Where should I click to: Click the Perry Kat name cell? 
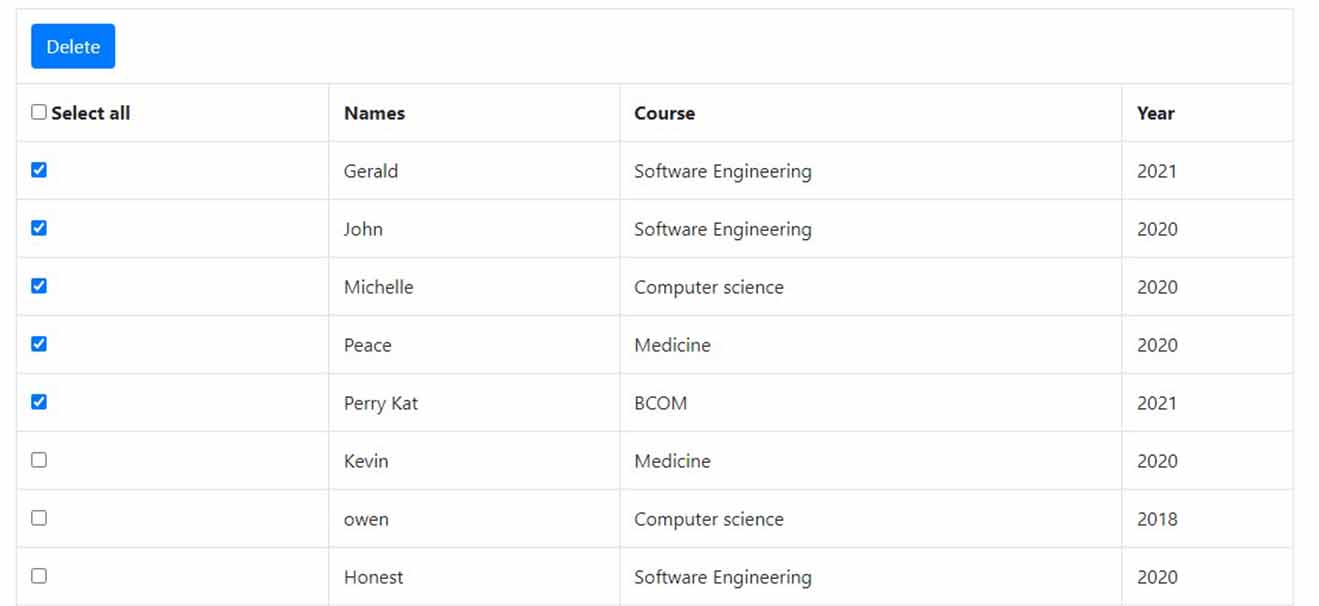[381, 403]
